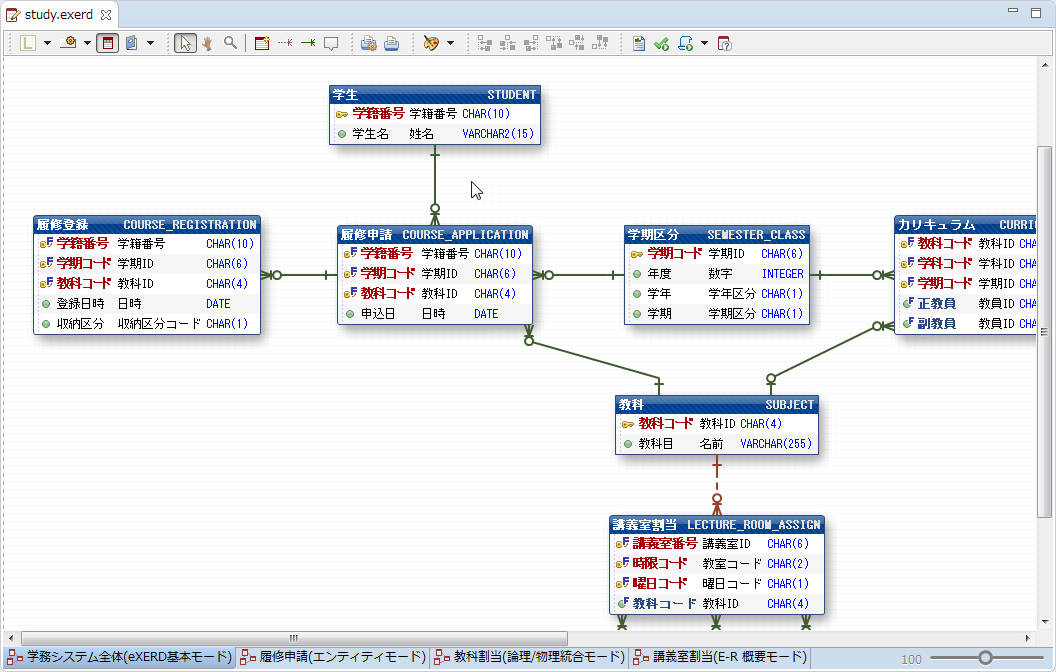Switch to 学務システム全体(eXERD基本モード) tab

tap(119, 657)
